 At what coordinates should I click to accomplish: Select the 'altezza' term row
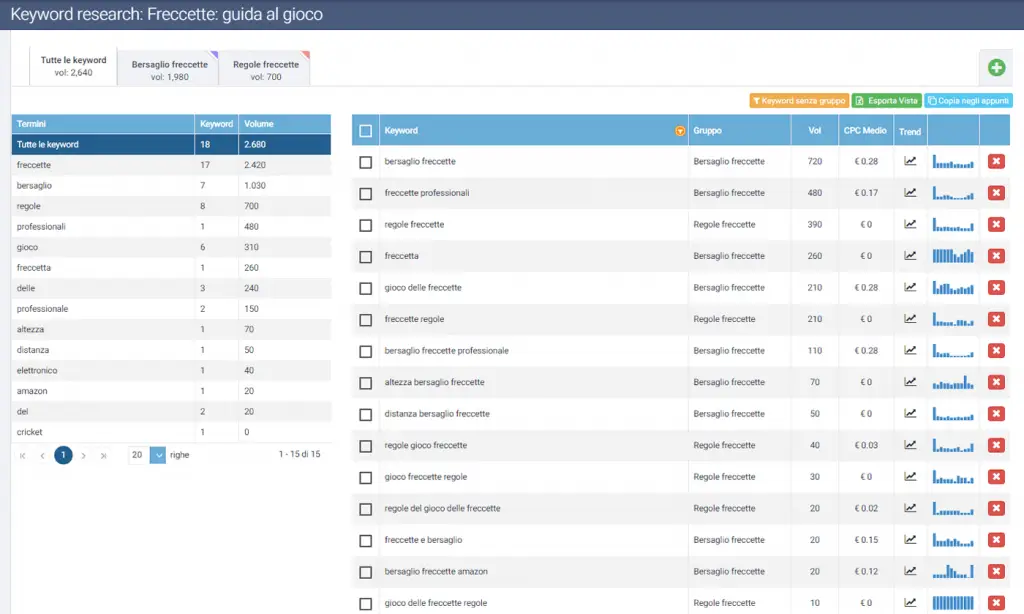pyautogui.click(x=171, y=329)
